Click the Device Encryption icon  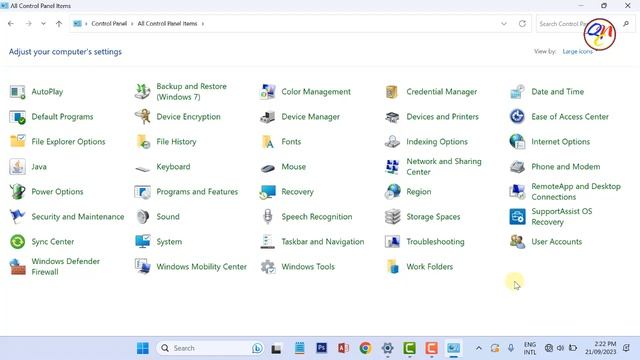coord(142,117)
